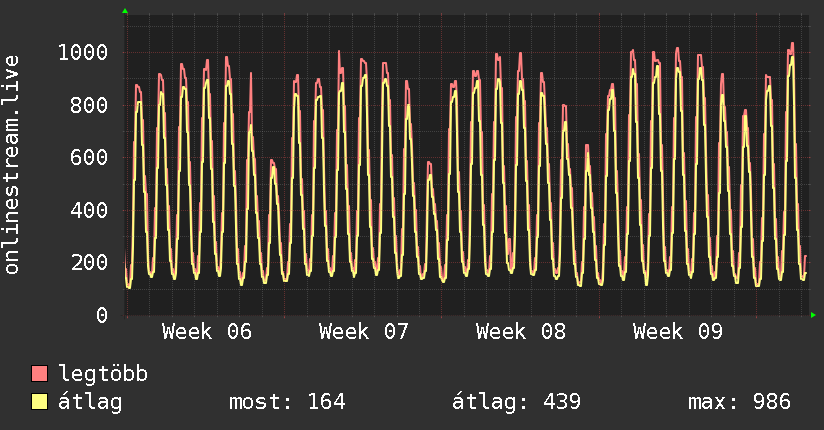
Task: Click the 'max: 986' statistic
Action: [x=739, y=402]
